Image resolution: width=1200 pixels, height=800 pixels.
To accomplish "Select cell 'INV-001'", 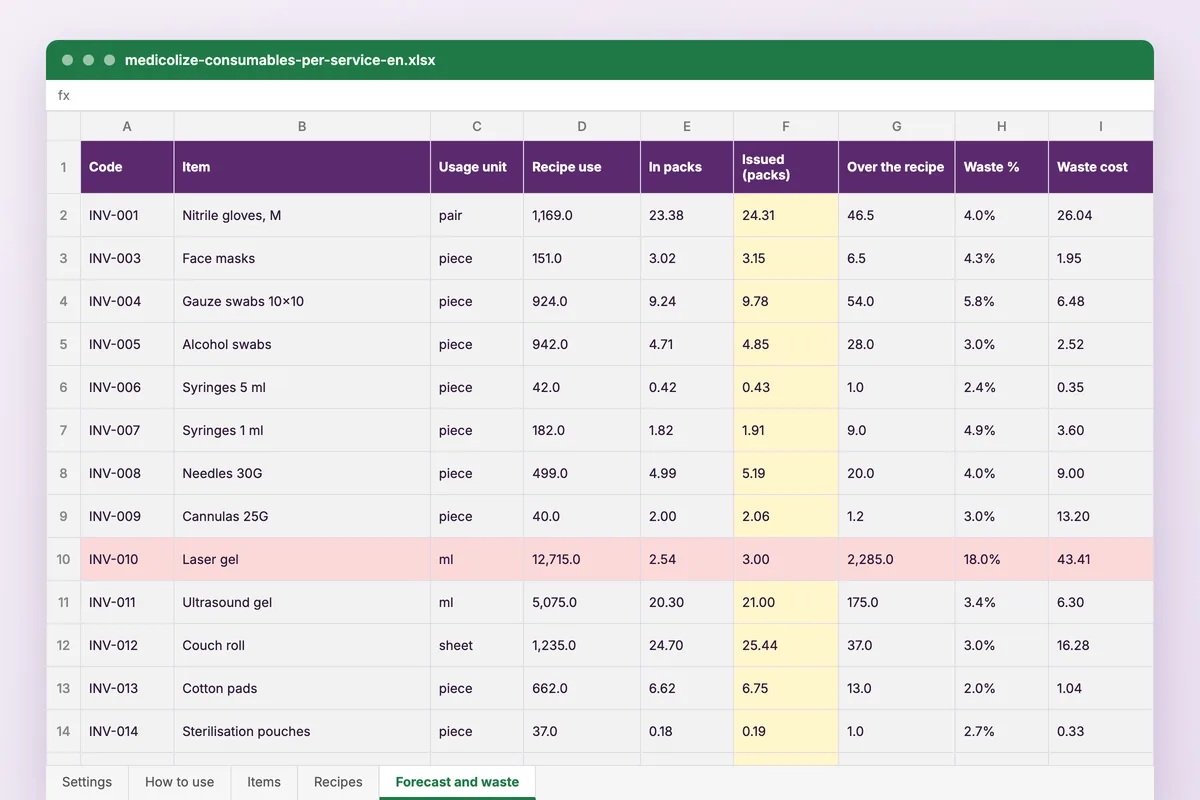I will click(x=127, y=215).
